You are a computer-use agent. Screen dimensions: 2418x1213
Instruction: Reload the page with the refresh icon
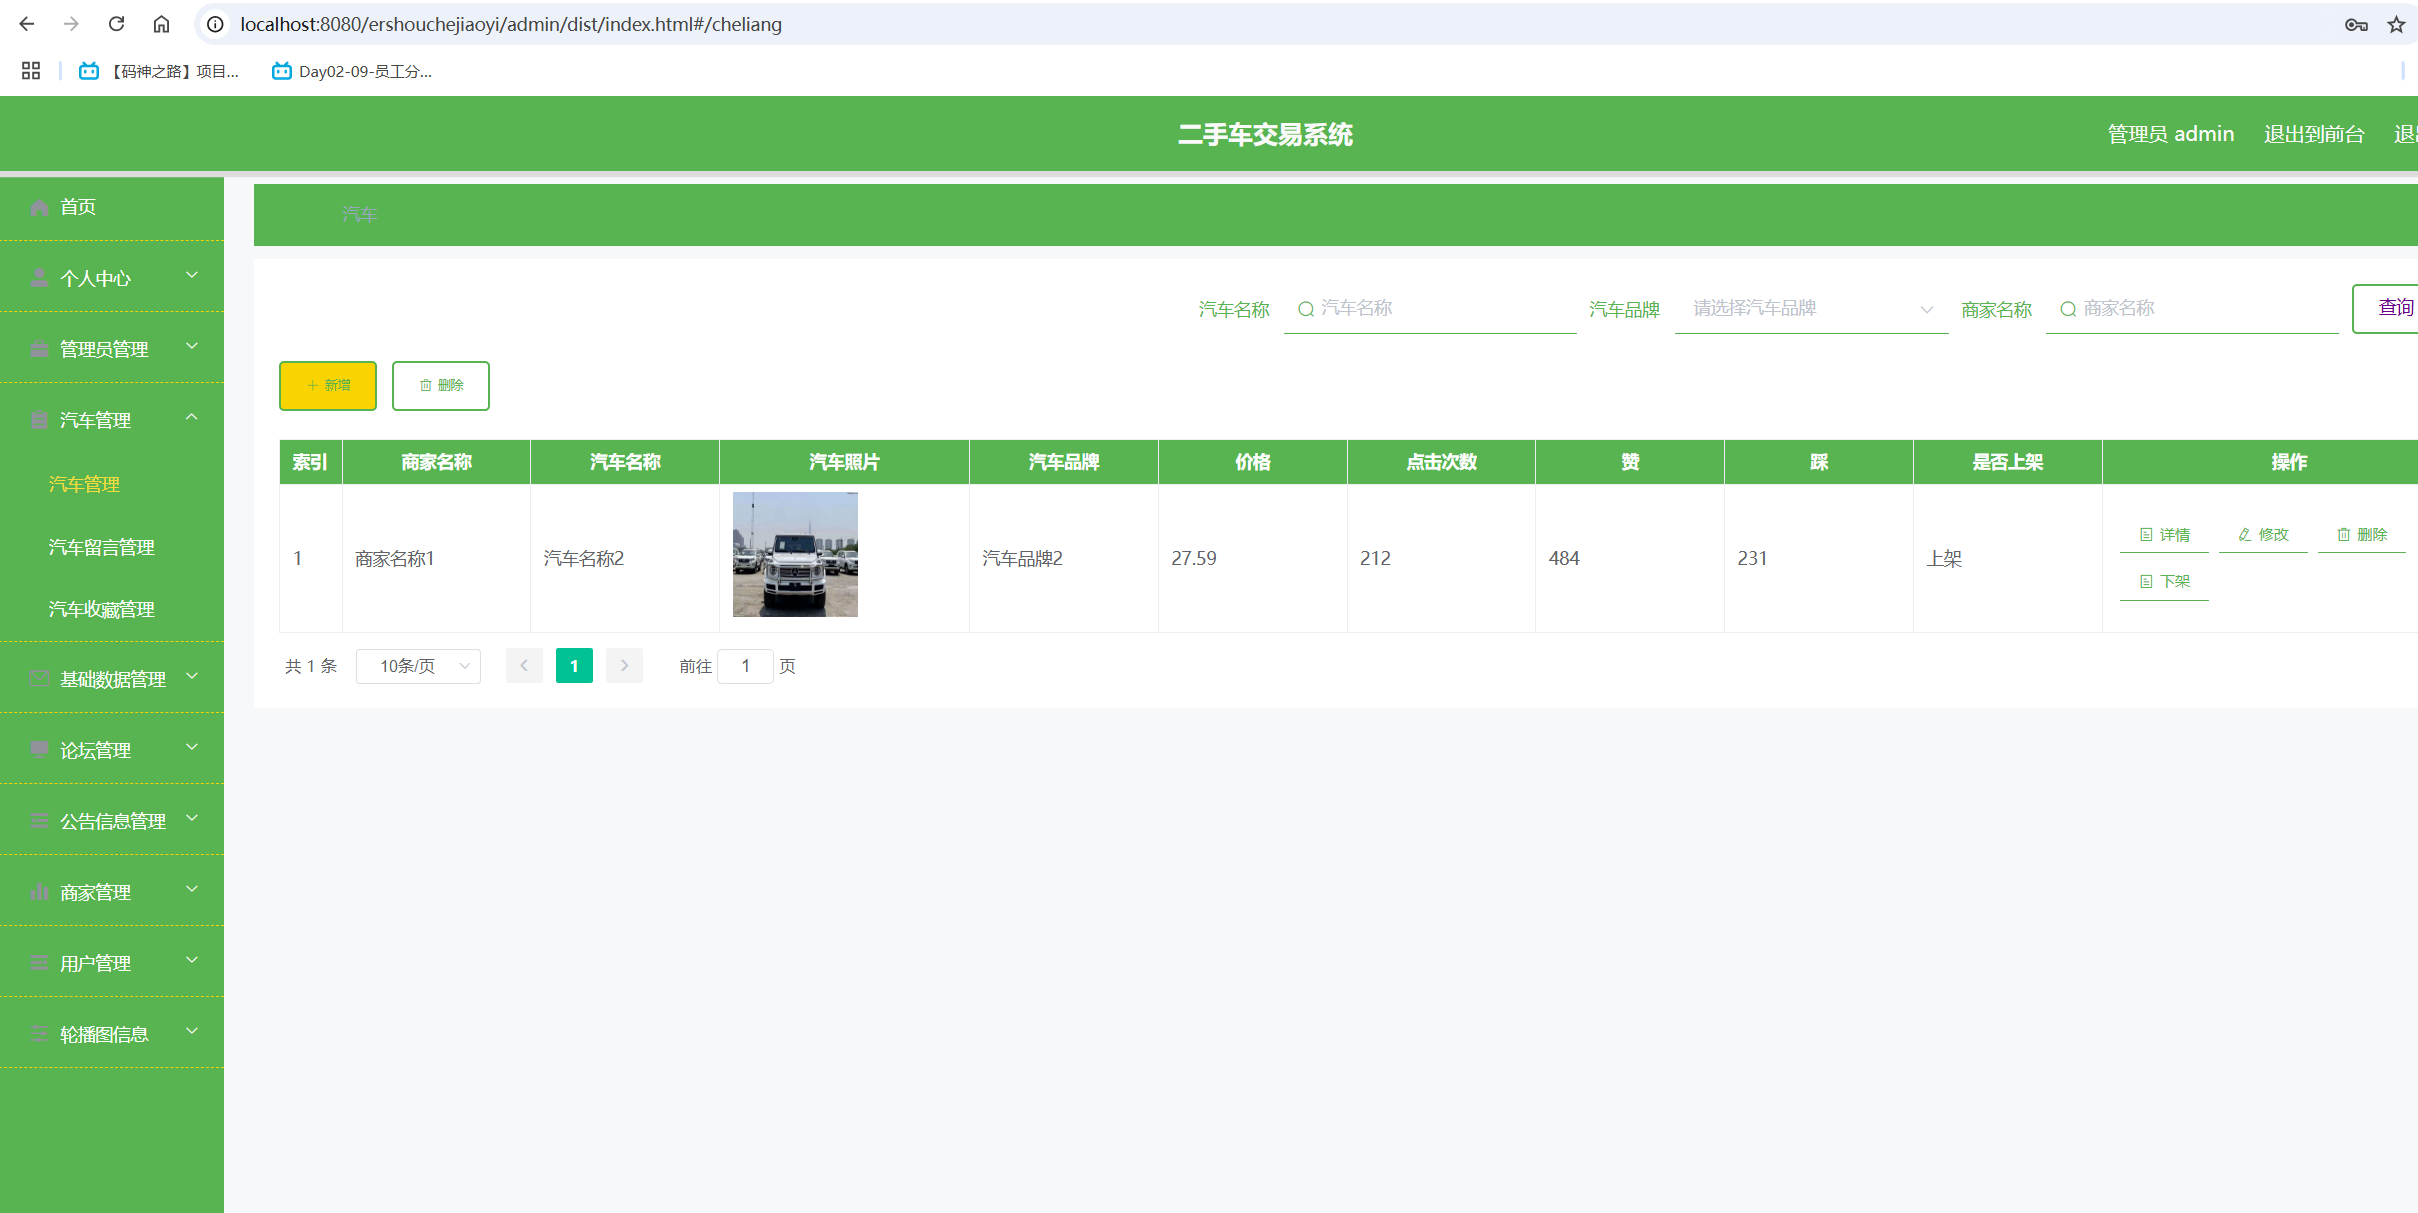(x=116, y=24)
